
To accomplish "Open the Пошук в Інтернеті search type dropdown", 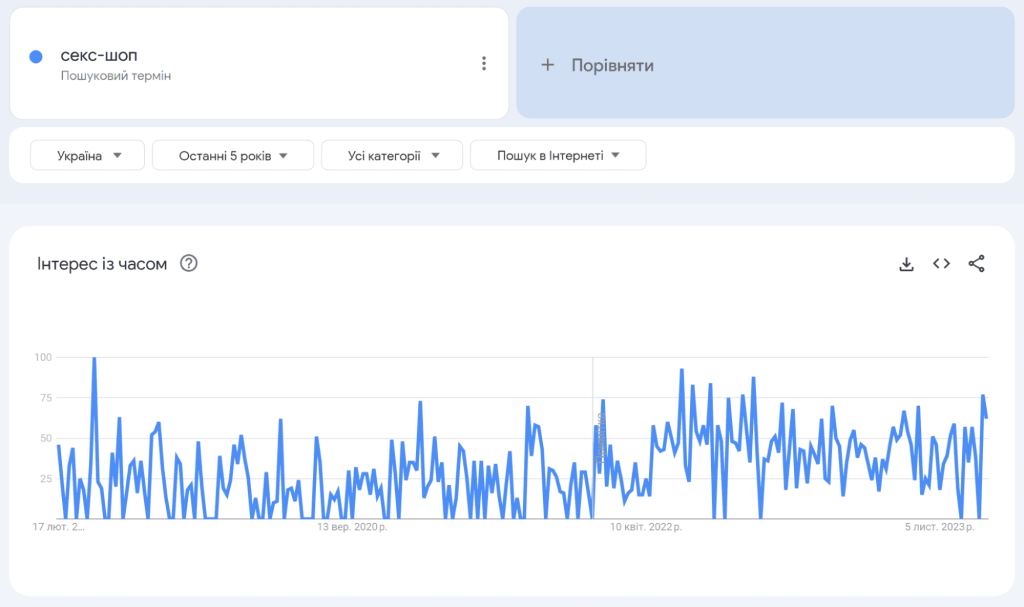I will [558, 156].
